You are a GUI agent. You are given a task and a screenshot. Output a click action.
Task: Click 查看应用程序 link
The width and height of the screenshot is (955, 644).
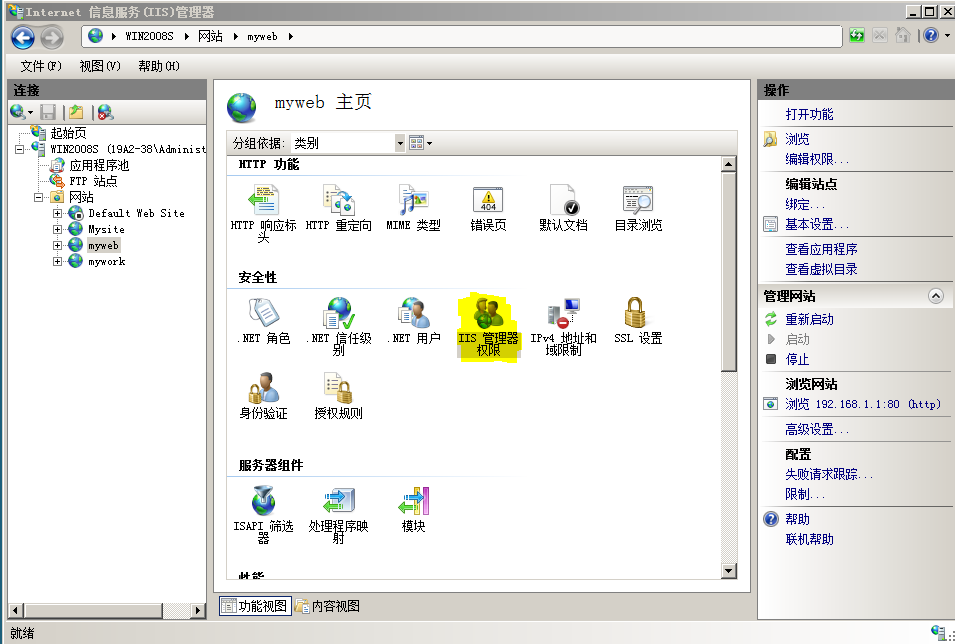[x=821, y=249]
